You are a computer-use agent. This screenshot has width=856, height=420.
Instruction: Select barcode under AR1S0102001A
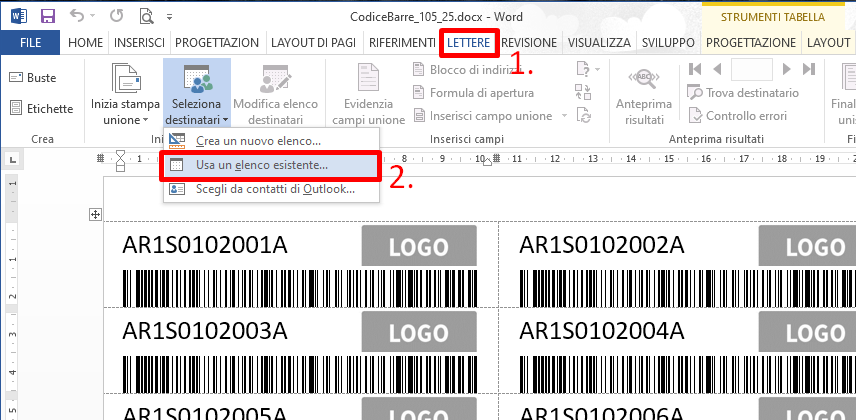300,288
